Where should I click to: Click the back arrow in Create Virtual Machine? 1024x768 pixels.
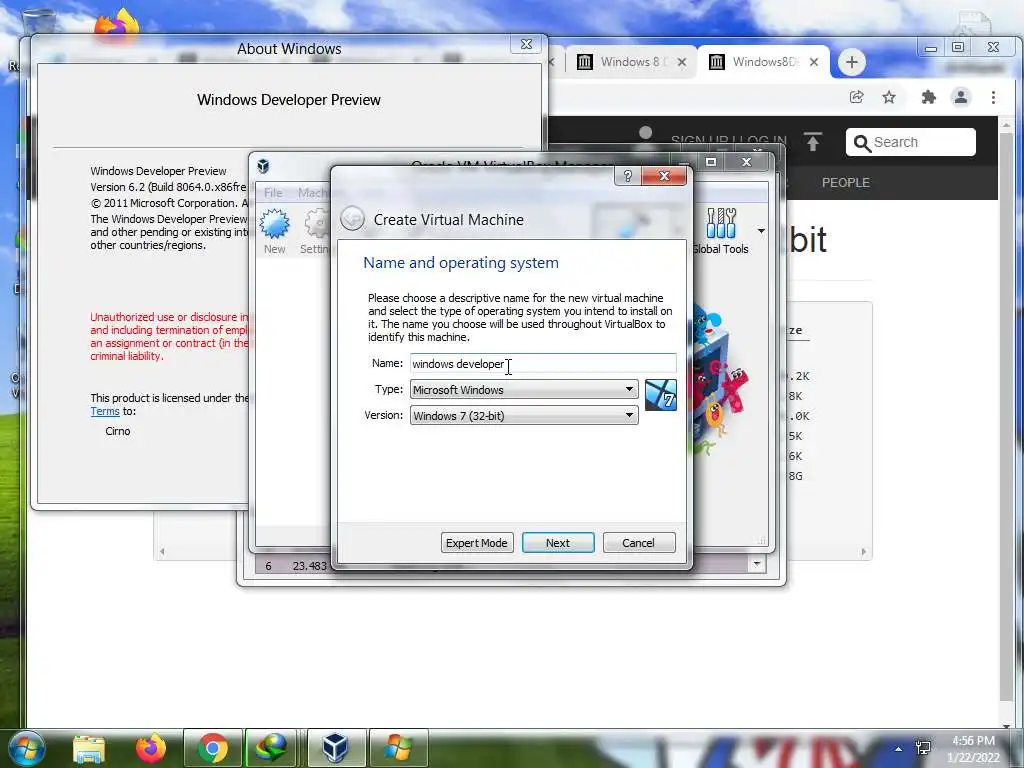pyautogui.click(x=352, y=219)
